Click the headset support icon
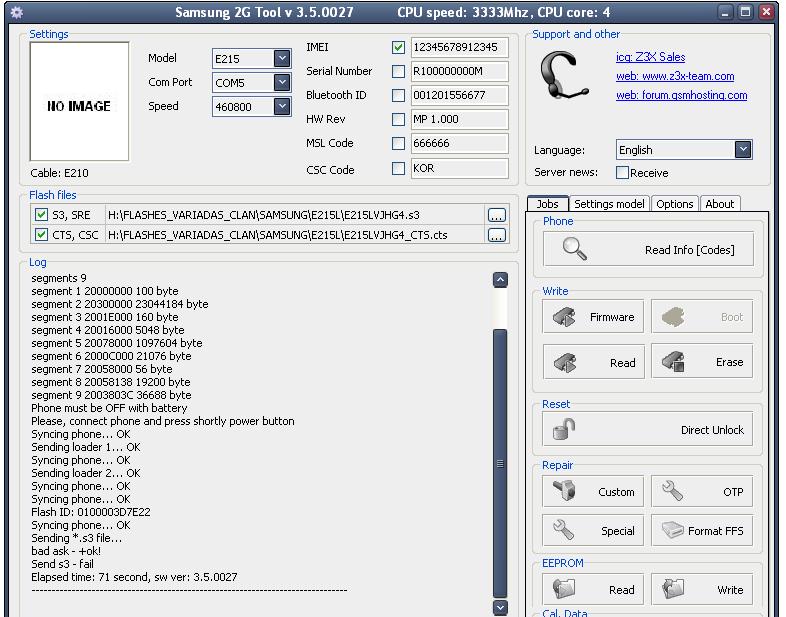 [x=564, y=76]
